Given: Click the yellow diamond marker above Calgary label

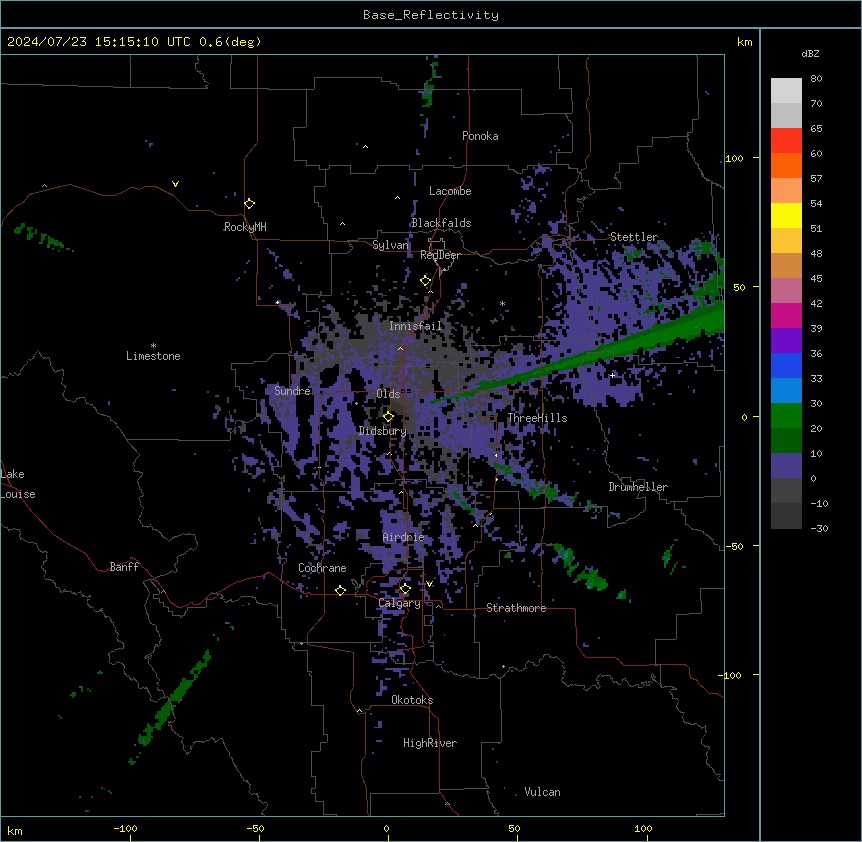Looking at the screenshot, I should pyautogui.click(x=405, y=589).
